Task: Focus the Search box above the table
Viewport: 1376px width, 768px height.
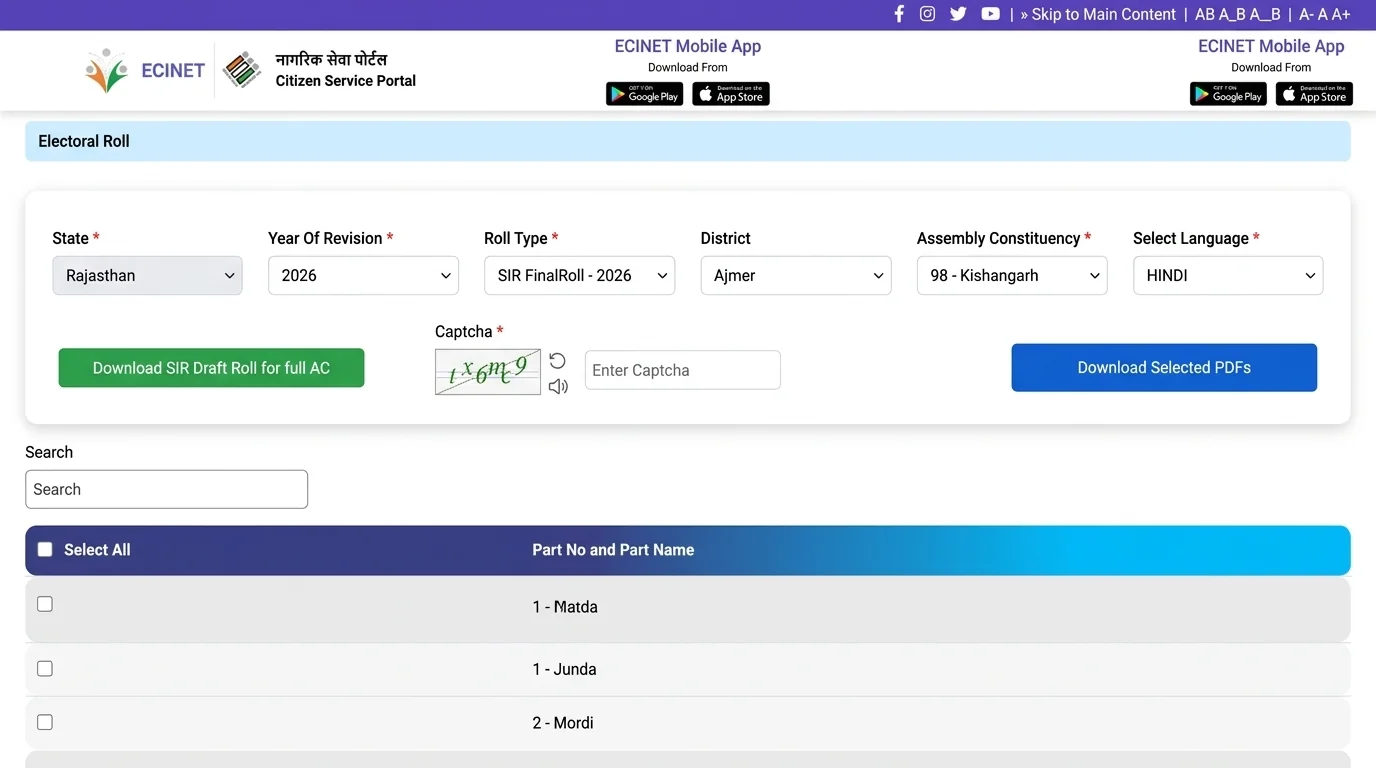Action: [166, 489]
